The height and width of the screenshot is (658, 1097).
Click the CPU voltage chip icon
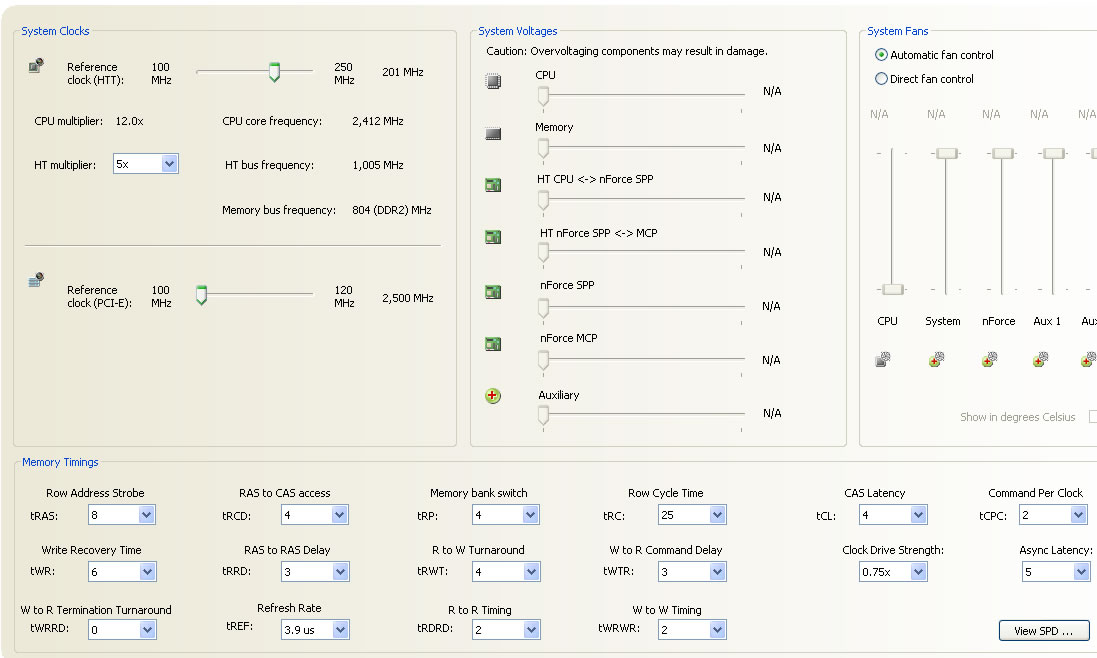pyautogui.click(x=493, y=82)
